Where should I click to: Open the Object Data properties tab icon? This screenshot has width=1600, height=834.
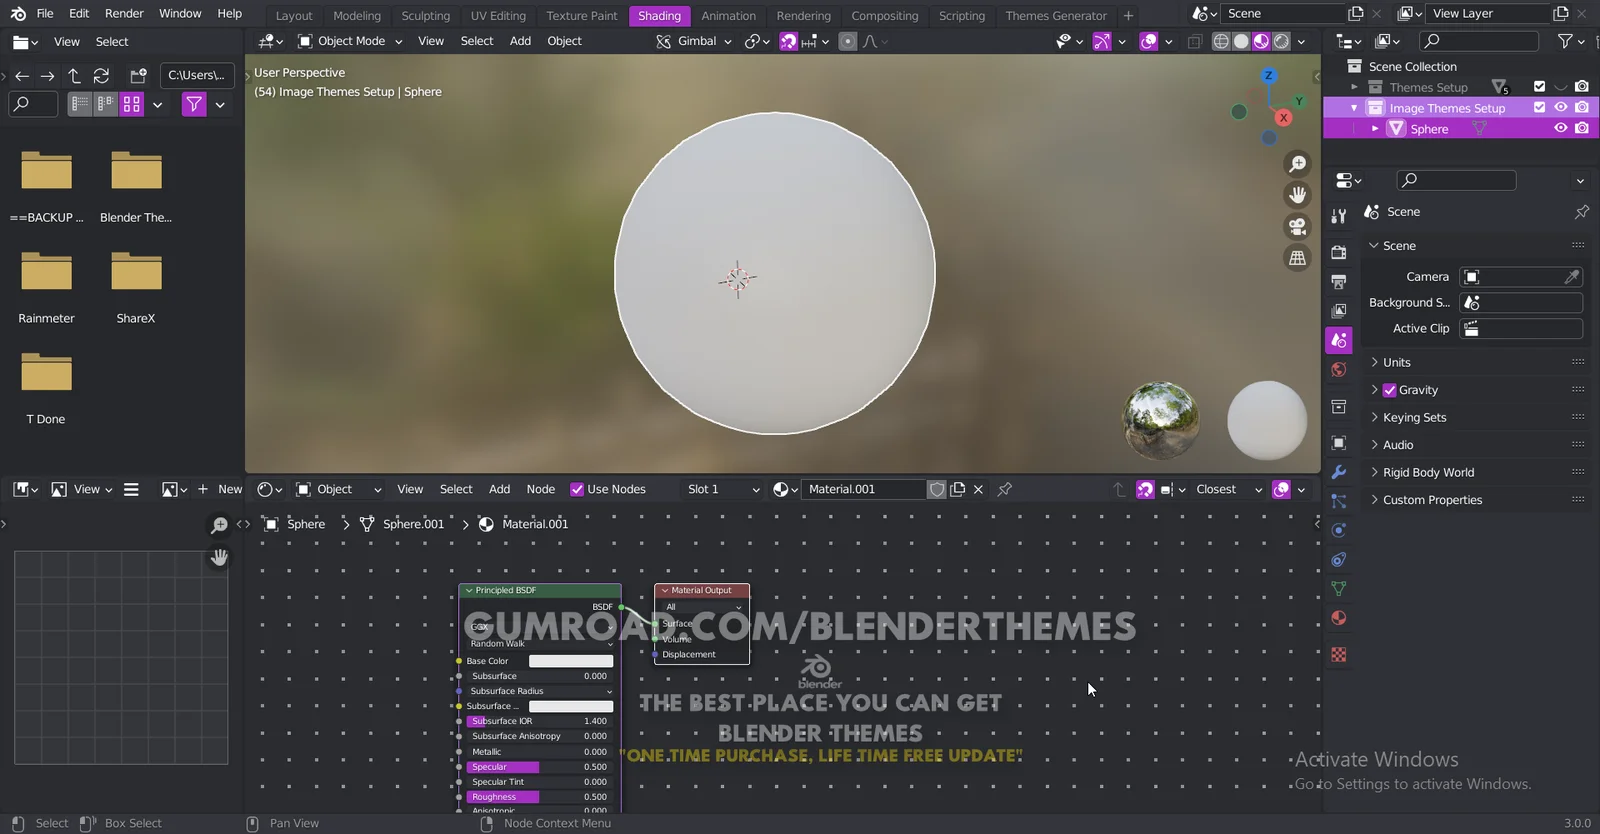[1339, 589]
